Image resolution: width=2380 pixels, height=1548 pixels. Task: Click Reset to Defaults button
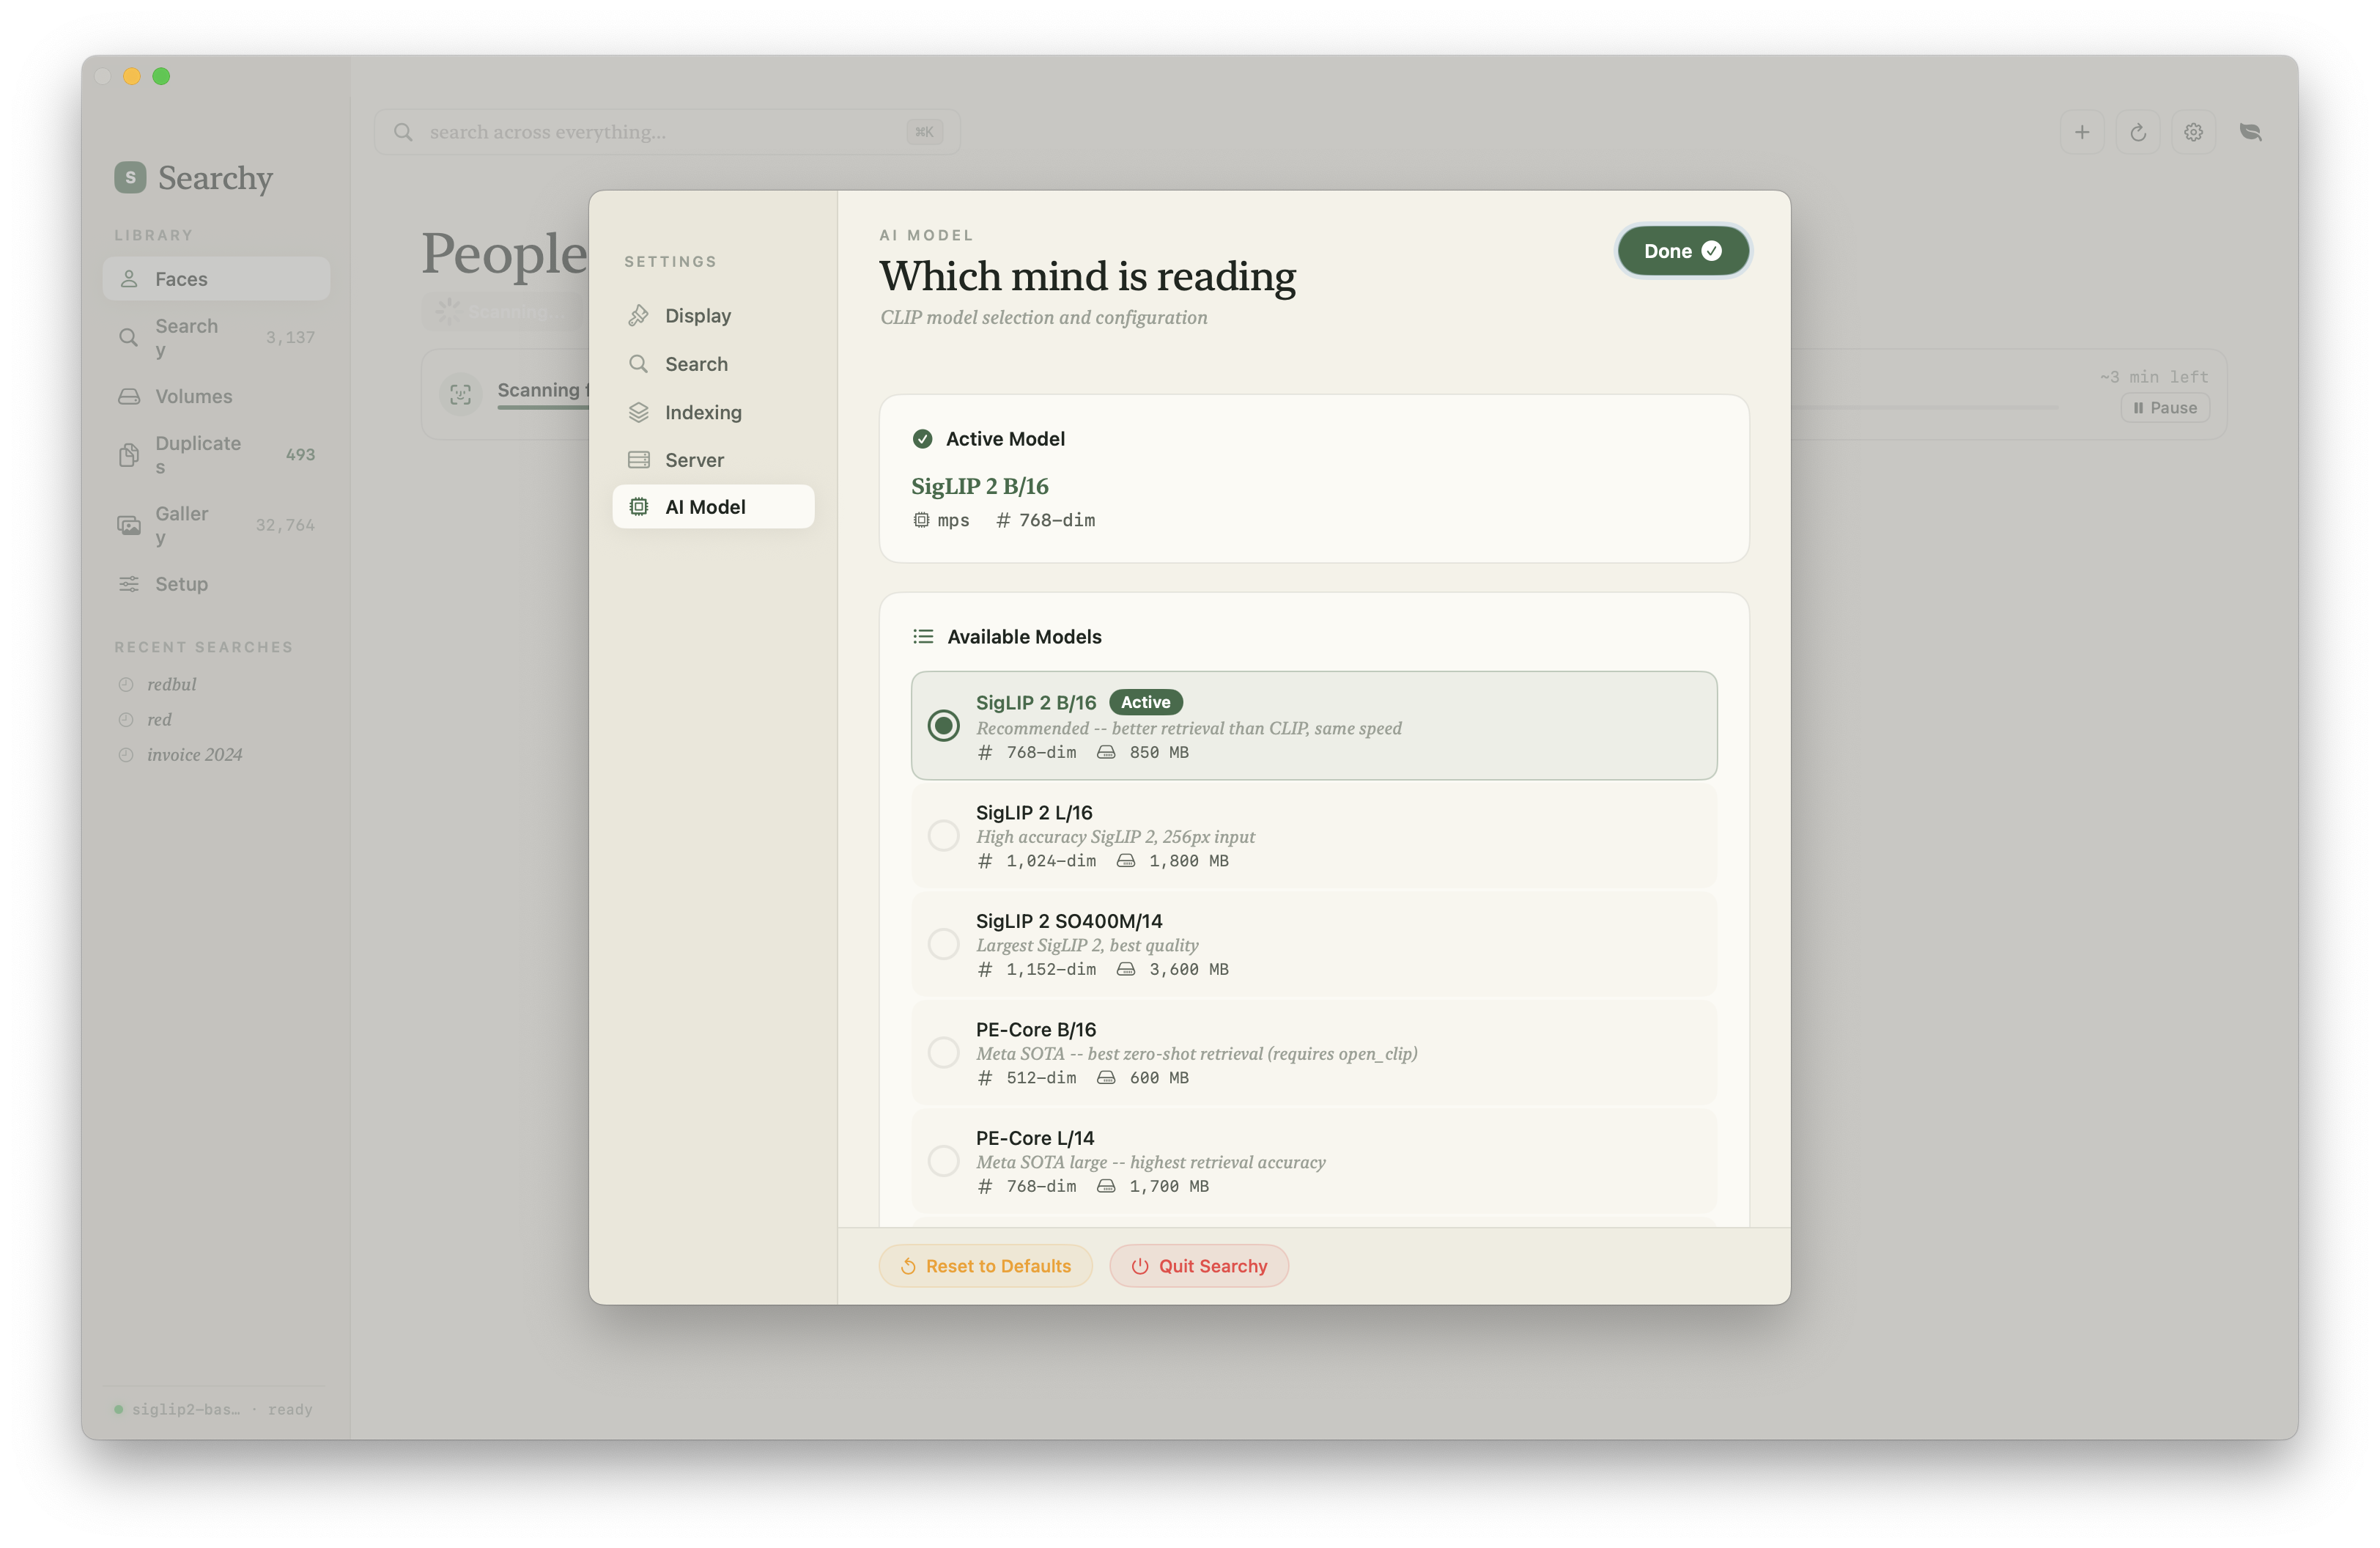point(985,1266)
